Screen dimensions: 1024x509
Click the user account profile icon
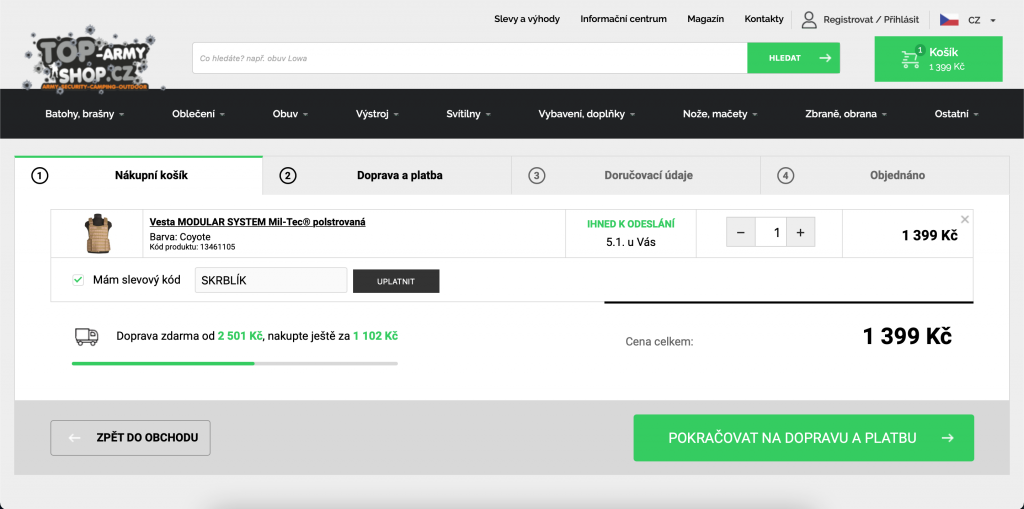tap(809, 20)
